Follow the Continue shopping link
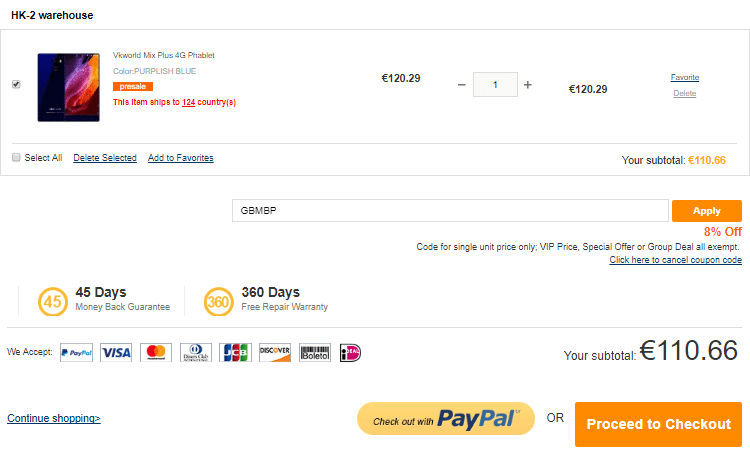The image size is (750, 453). click(54, 418)
